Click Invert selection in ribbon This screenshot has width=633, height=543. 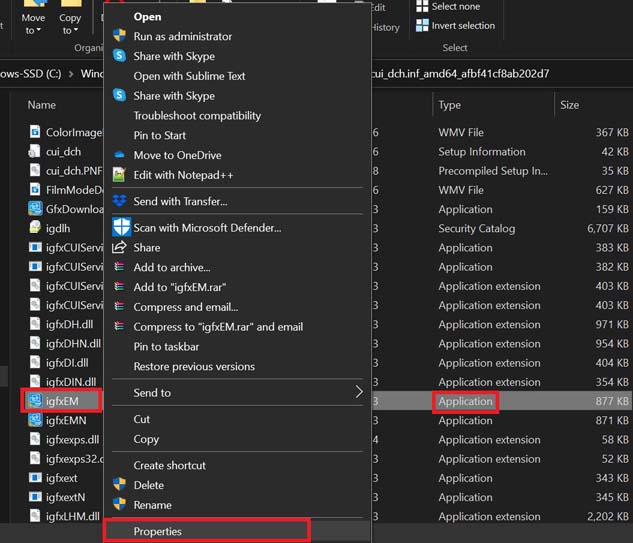(x=463, y=25)
